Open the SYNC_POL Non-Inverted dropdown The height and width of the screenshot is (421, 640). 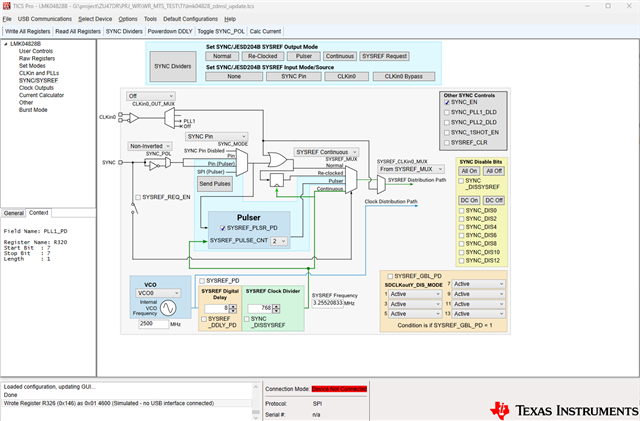pos(149,146)
